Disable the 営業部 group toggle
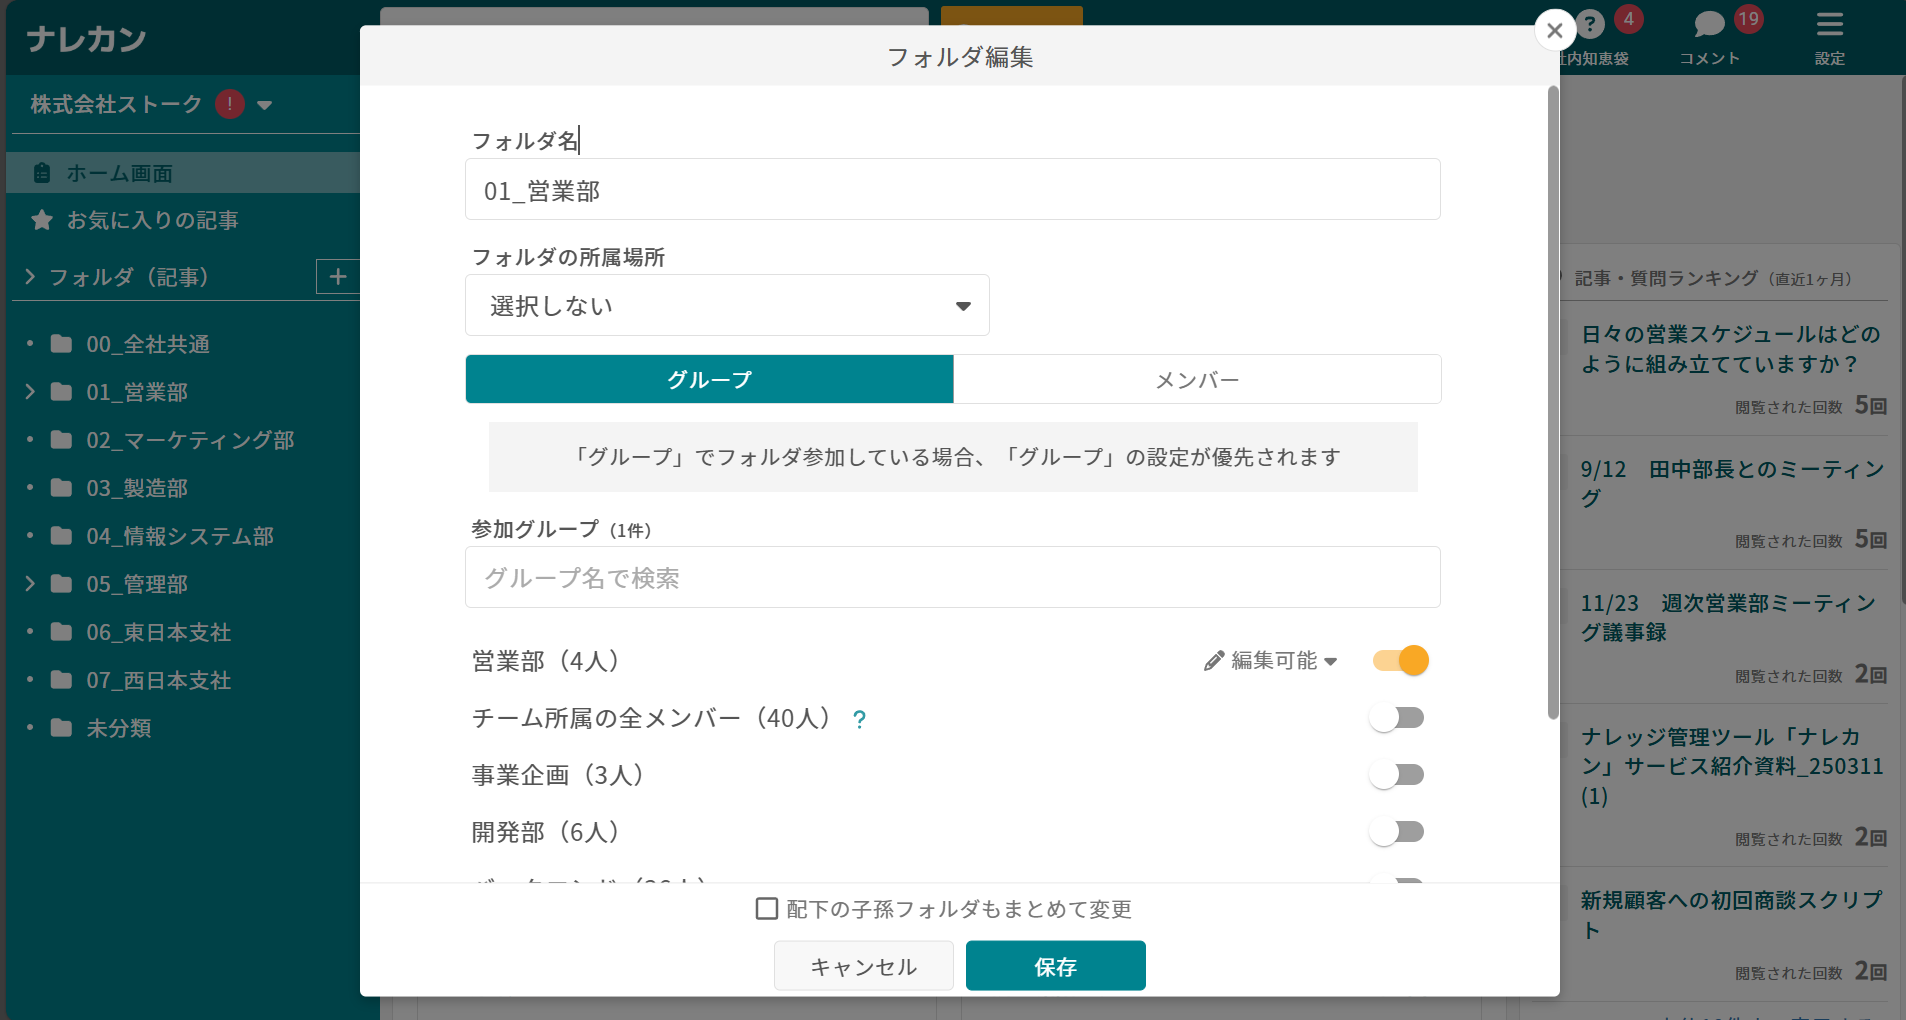 [1399, 660]
